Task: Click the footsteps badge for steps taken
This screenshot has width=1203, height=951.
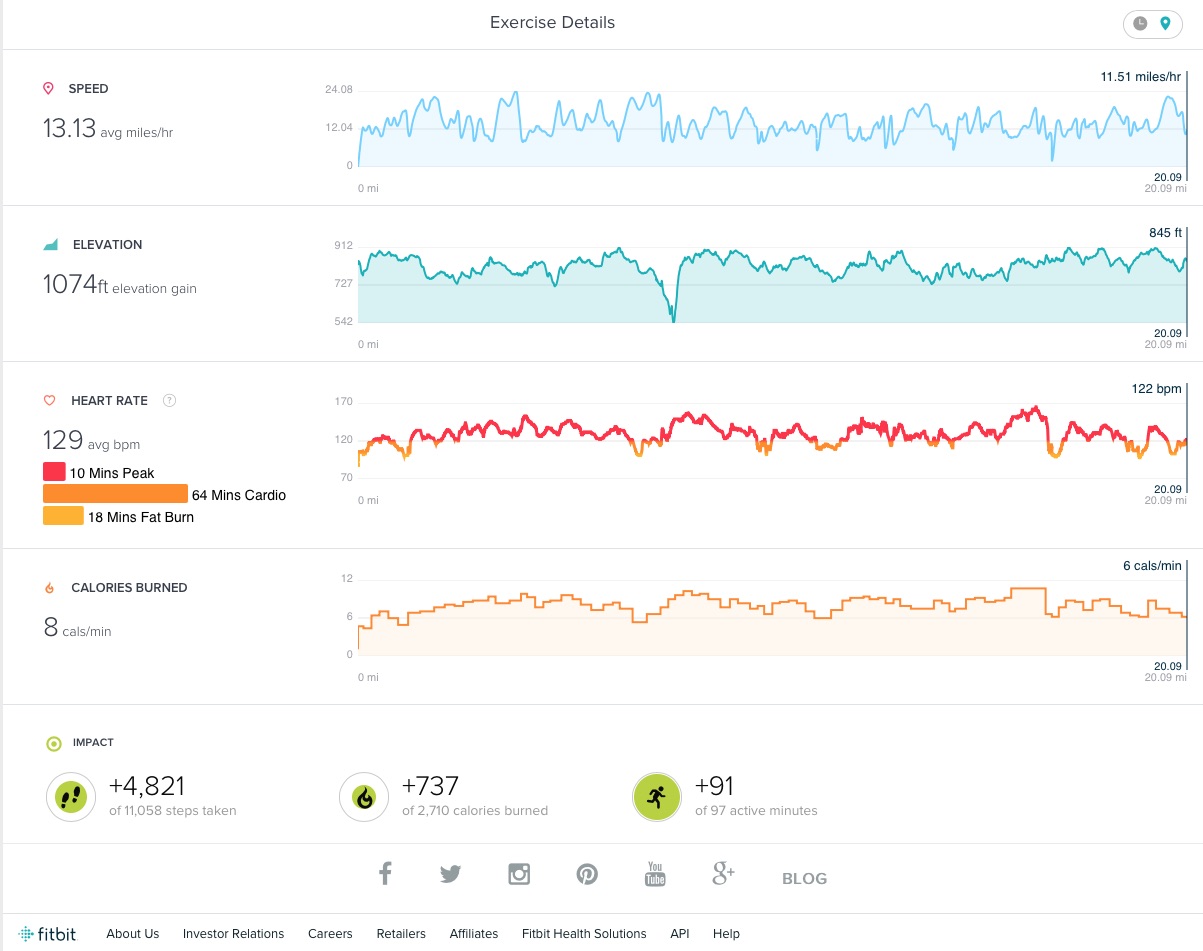Action: [70, 796]
